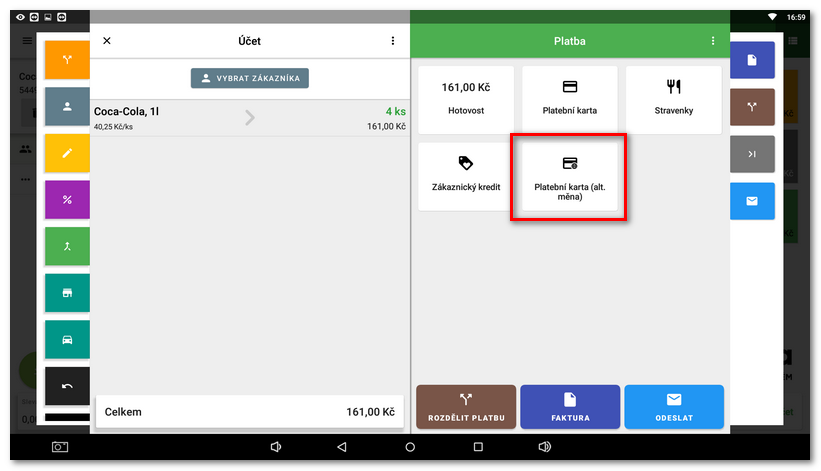The image size is (821, 471).
Task: Tap the Android home circle button
Action: 410,446
